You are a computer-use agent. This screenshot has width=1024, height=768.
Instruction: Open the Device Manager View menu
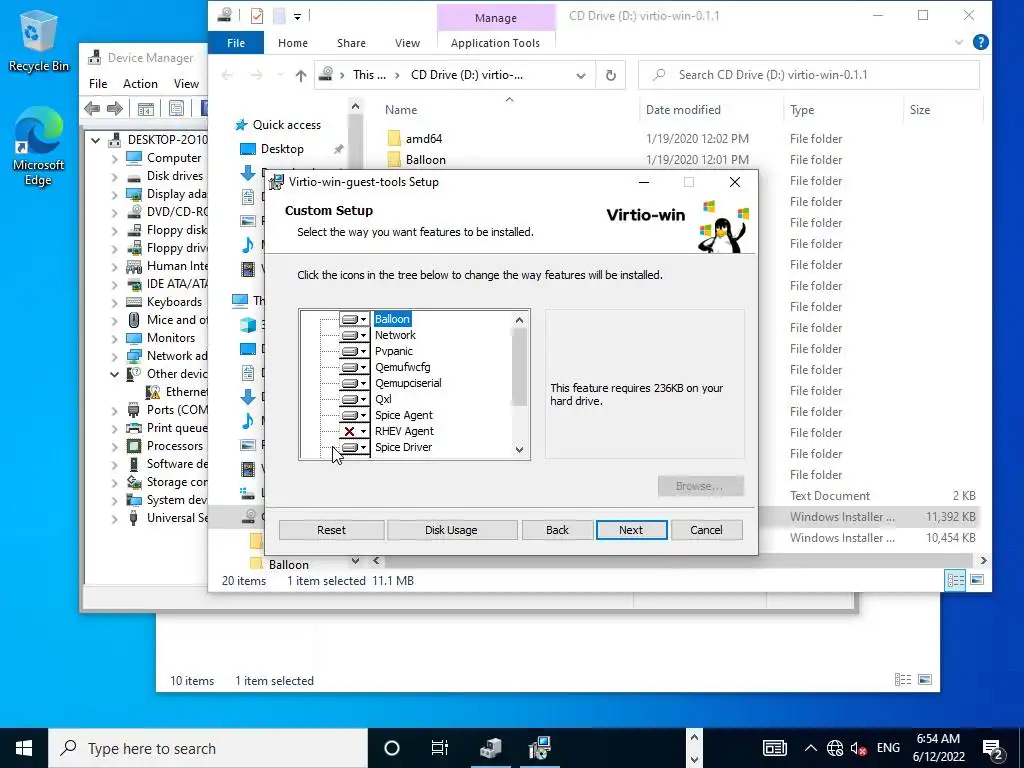[186, 84]
